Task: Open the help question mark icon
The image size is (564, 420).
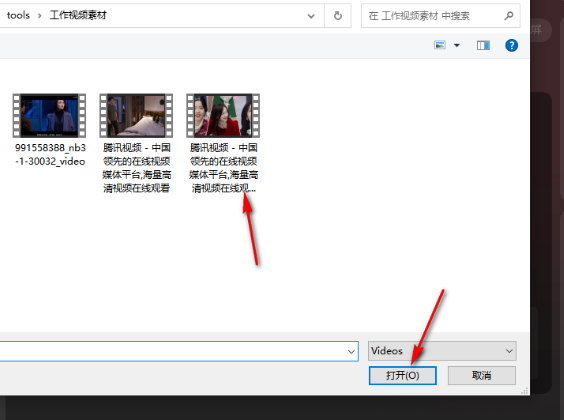Action: [x=511, y=45]
